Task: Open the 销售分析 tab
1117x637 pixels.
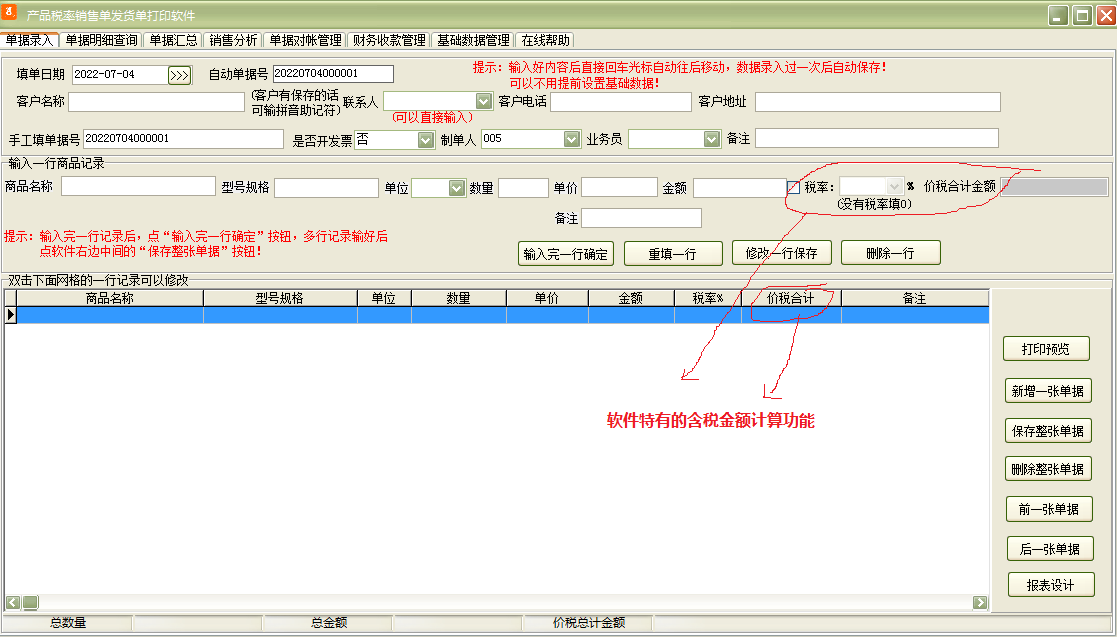Action: [x=233, y=41]
